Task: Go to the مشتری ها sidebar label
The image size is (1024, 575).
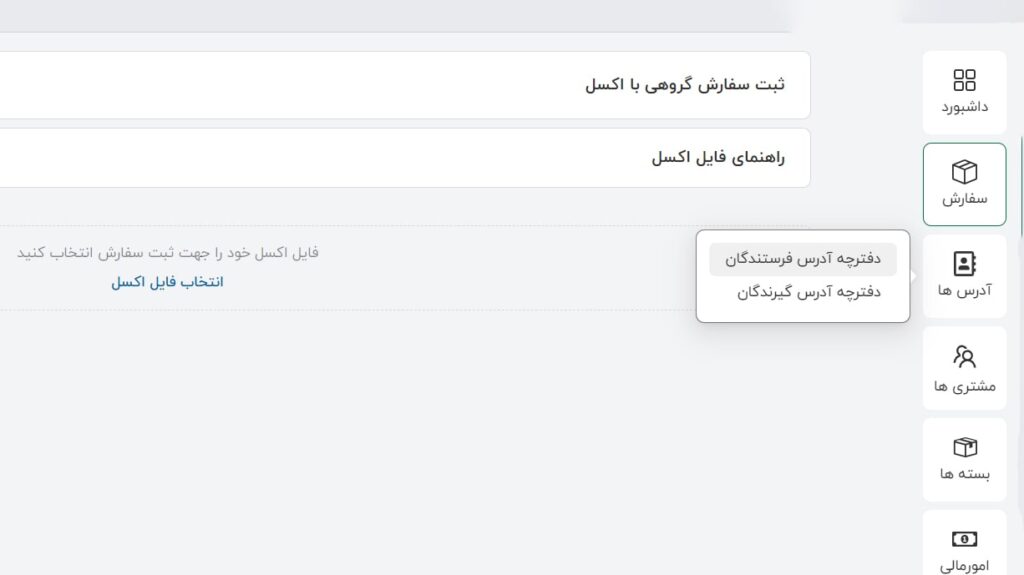Action: (964, 386)
